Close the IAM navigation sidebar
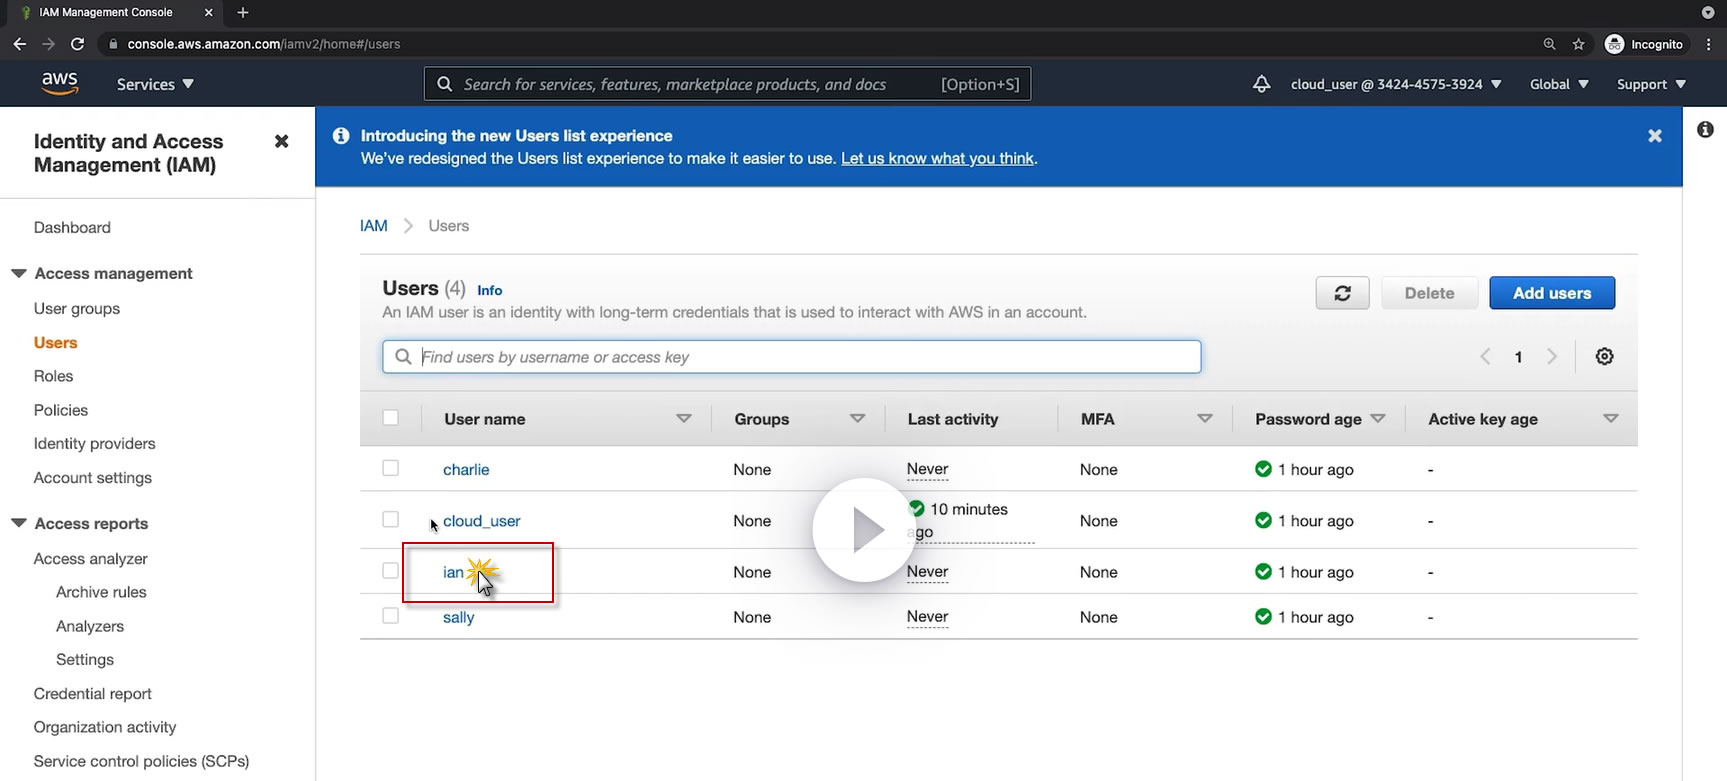The height and width of the screenshot is (781, 1727). click(281, 142)
